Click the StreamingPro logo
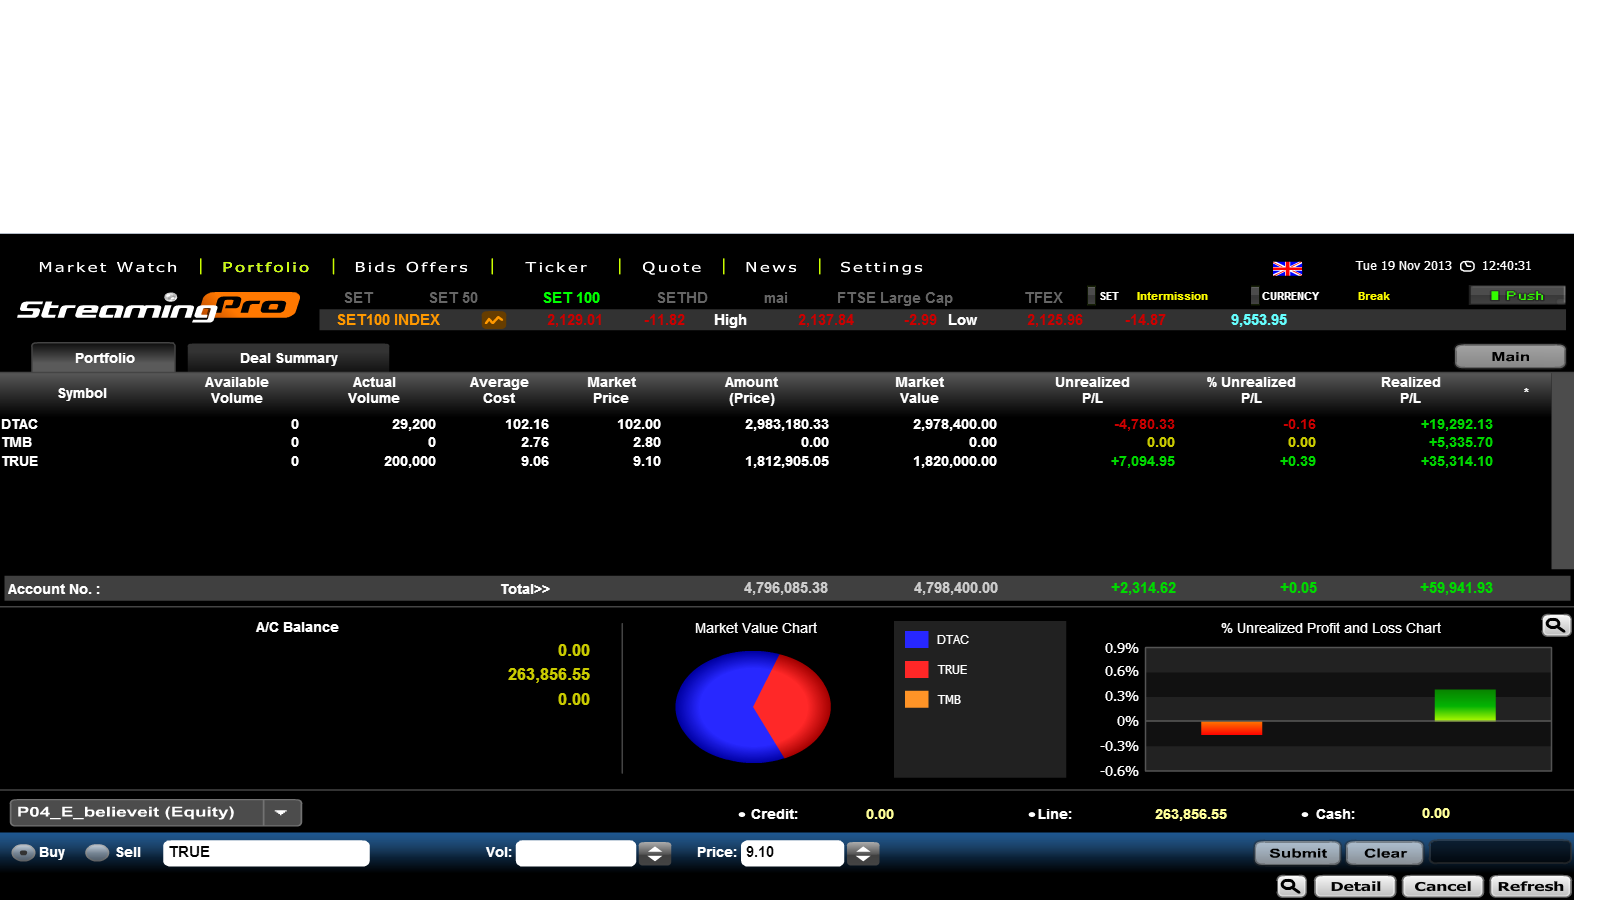1600x900 pixels. pos(158,306)
